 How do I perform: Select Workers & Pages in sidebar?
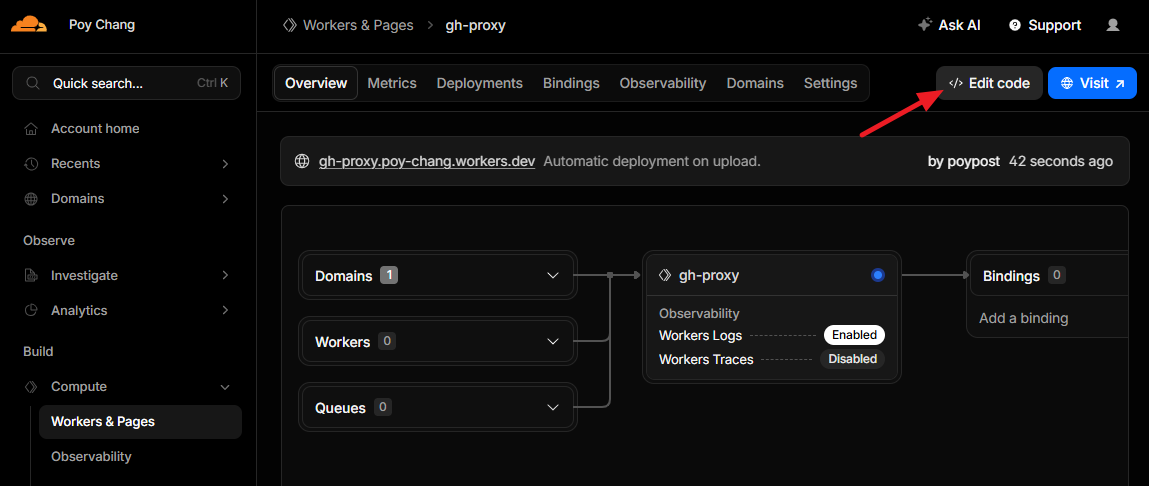[x=140, y=422]
